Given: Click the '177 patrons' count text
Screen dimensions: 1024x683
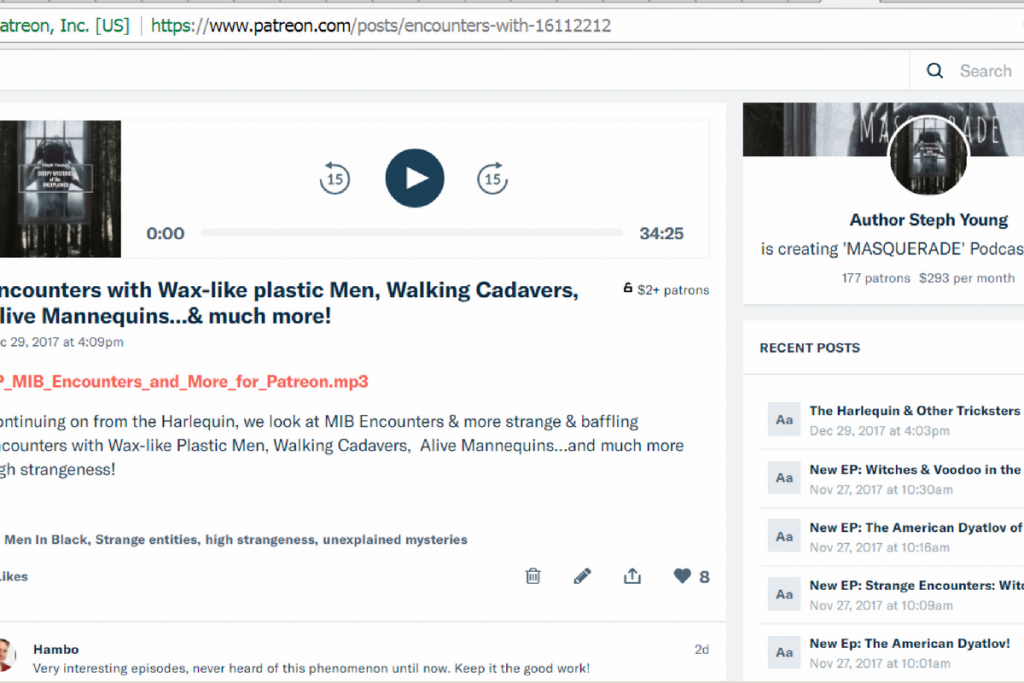Looking at the screenshot, I should click(876, 278).
